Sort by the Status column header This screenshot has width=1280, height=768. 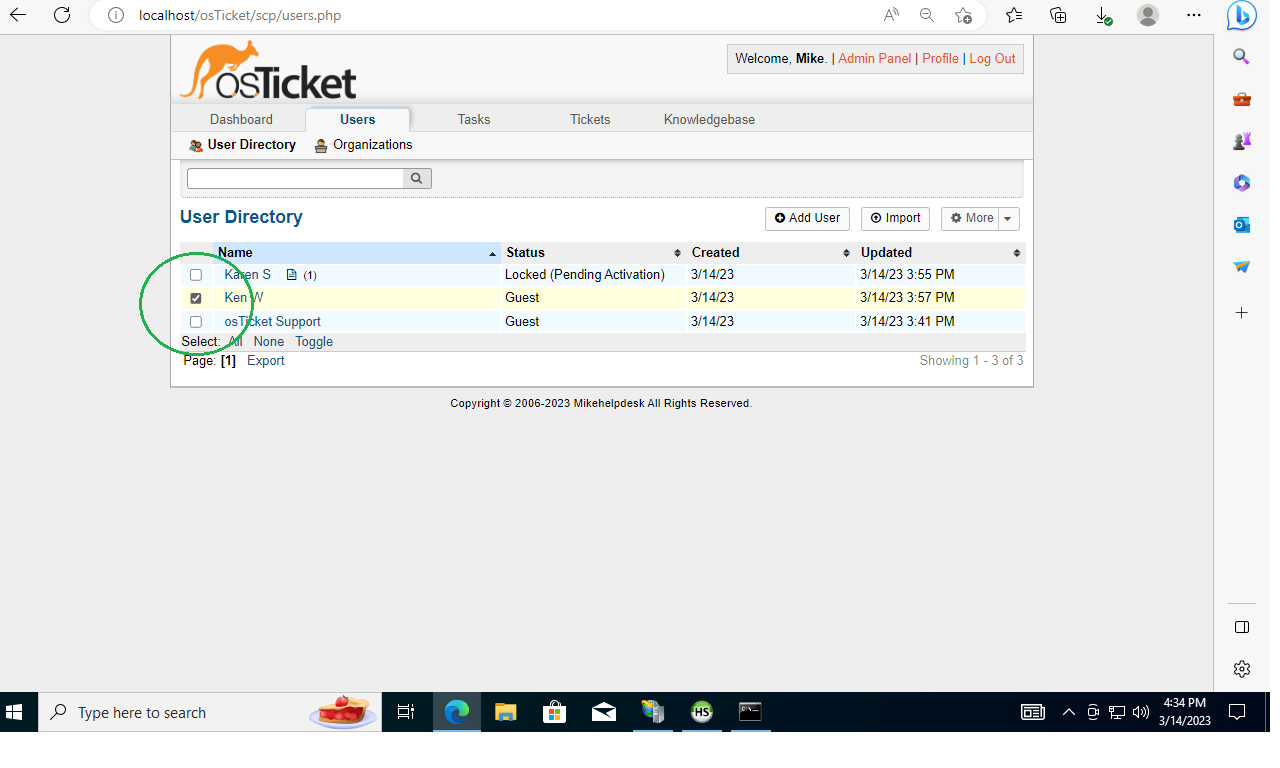click(593, 252)
